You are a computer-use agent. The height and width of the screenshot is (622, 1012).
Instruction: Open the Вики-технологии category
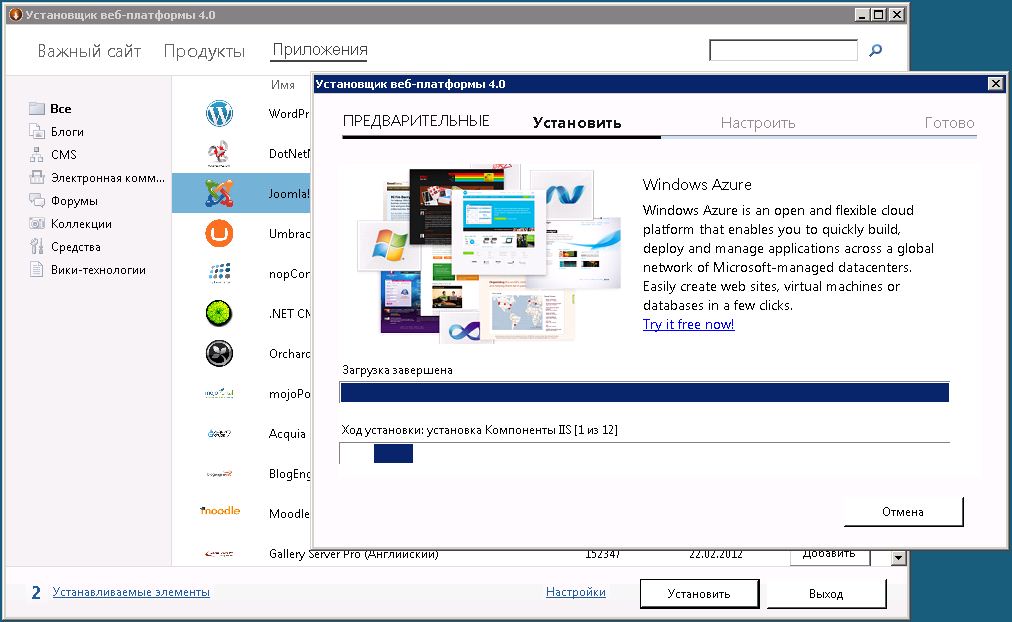click(98, 270)
